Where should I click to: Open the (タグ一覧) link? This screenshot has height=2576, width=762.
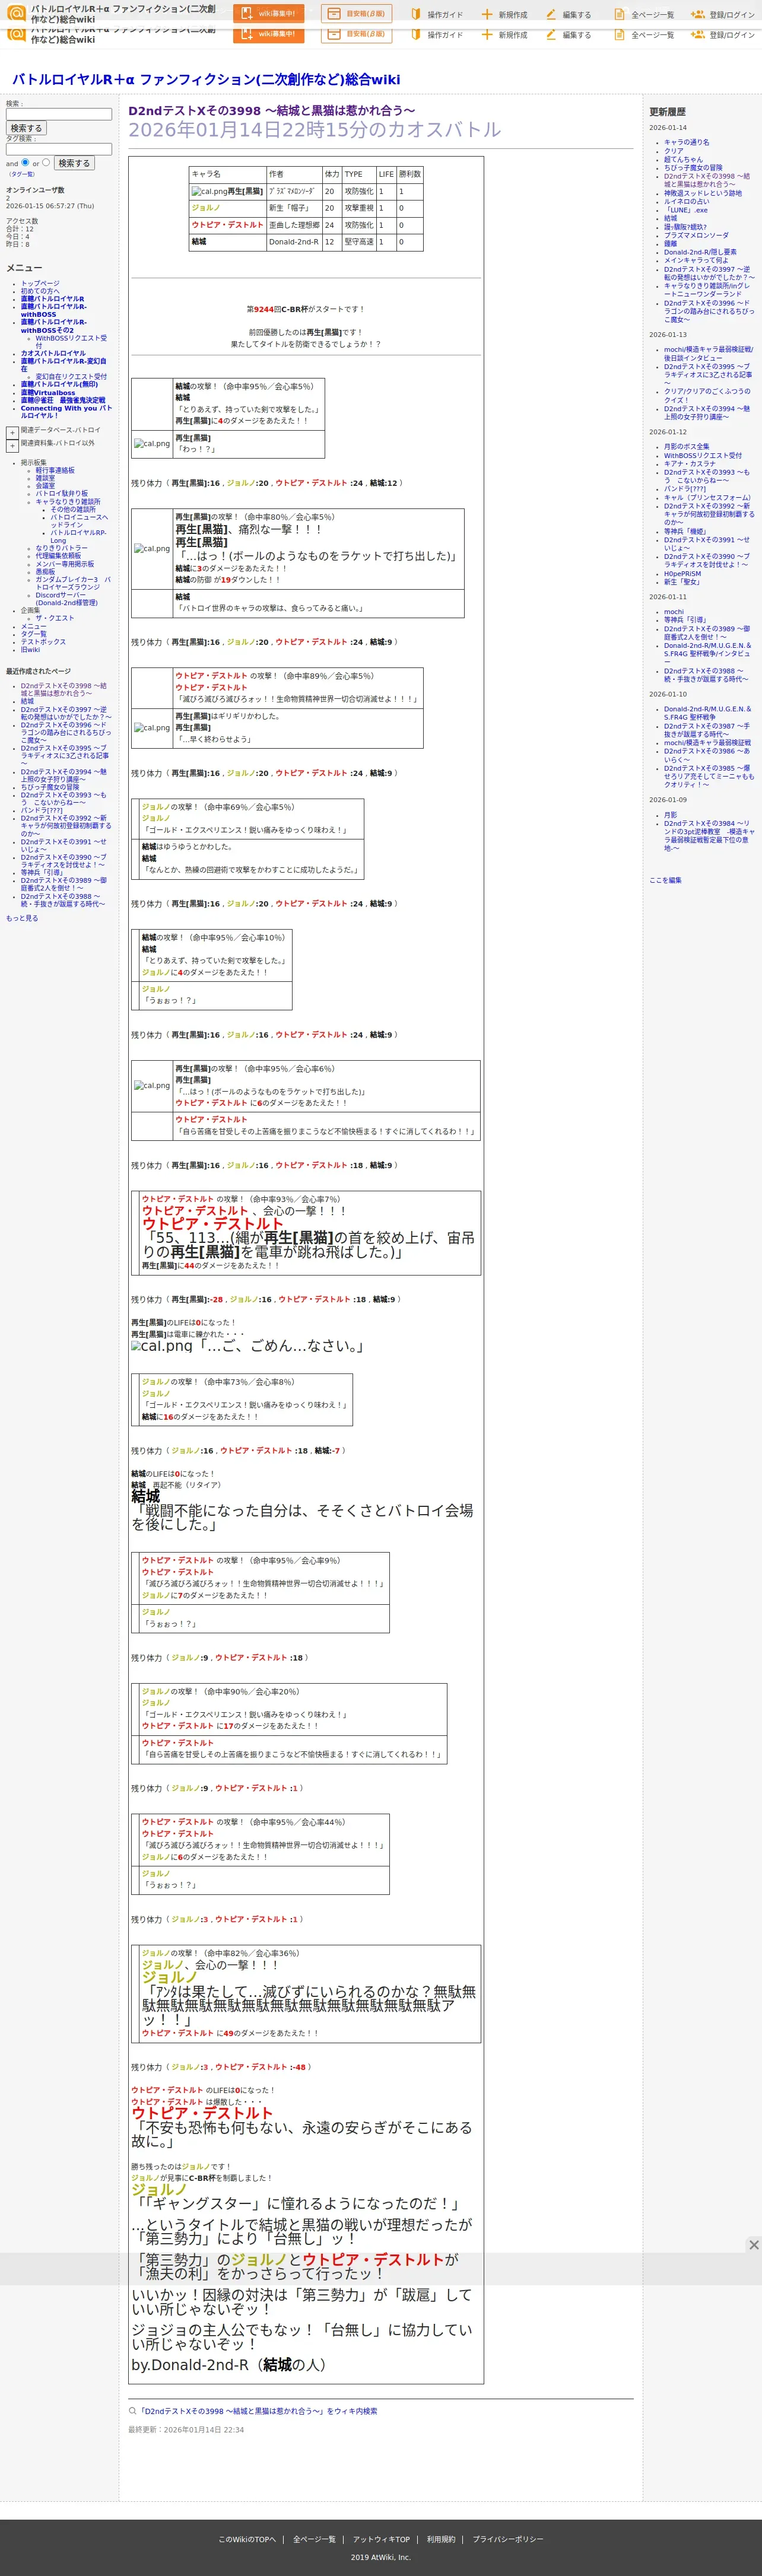coord(22,174)
